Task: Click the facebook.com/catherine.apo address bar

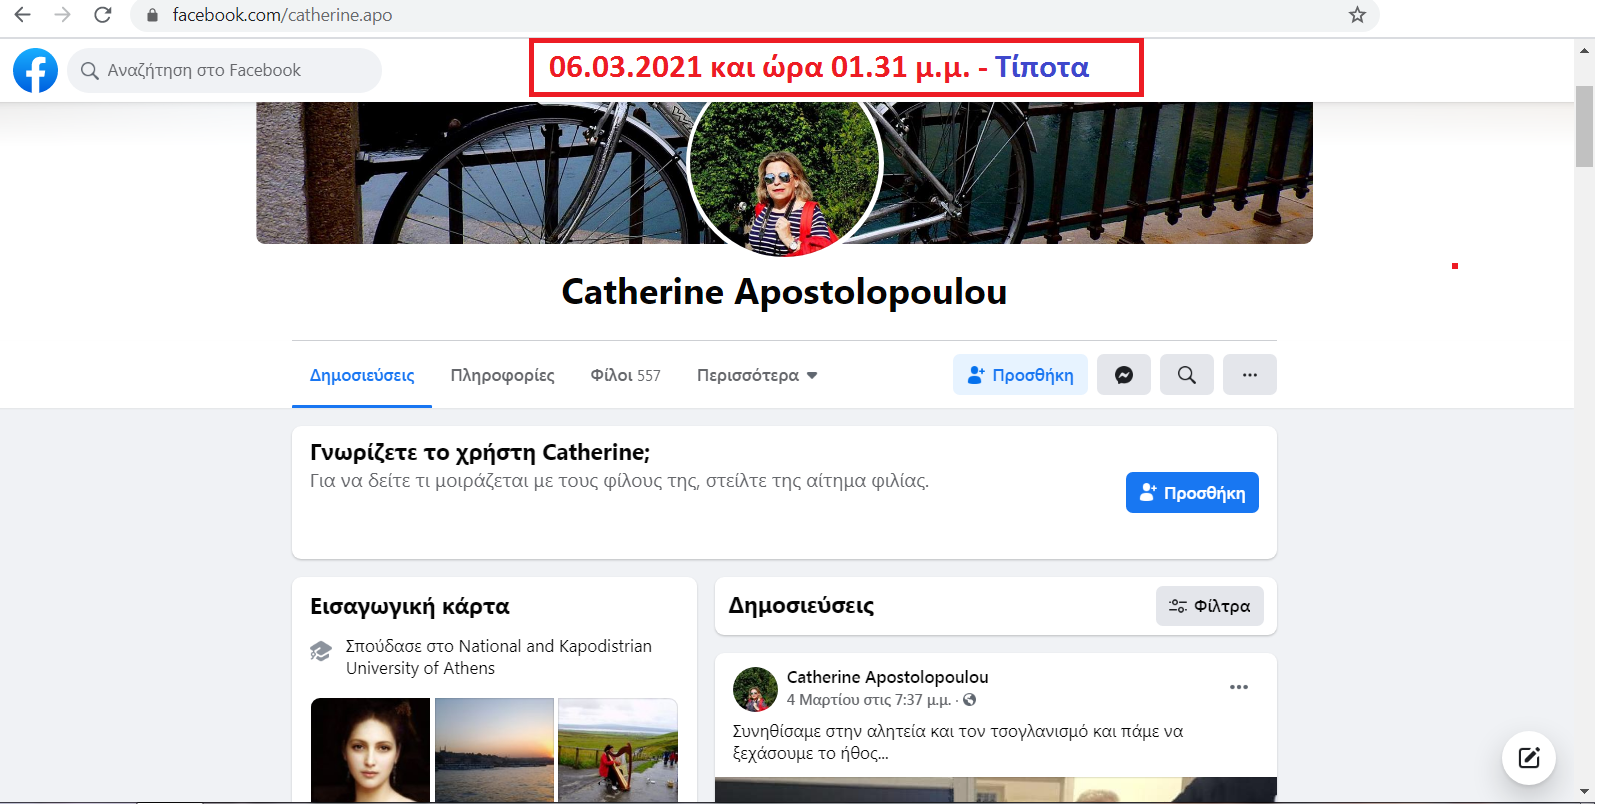Action: click(x=755, y=15)
